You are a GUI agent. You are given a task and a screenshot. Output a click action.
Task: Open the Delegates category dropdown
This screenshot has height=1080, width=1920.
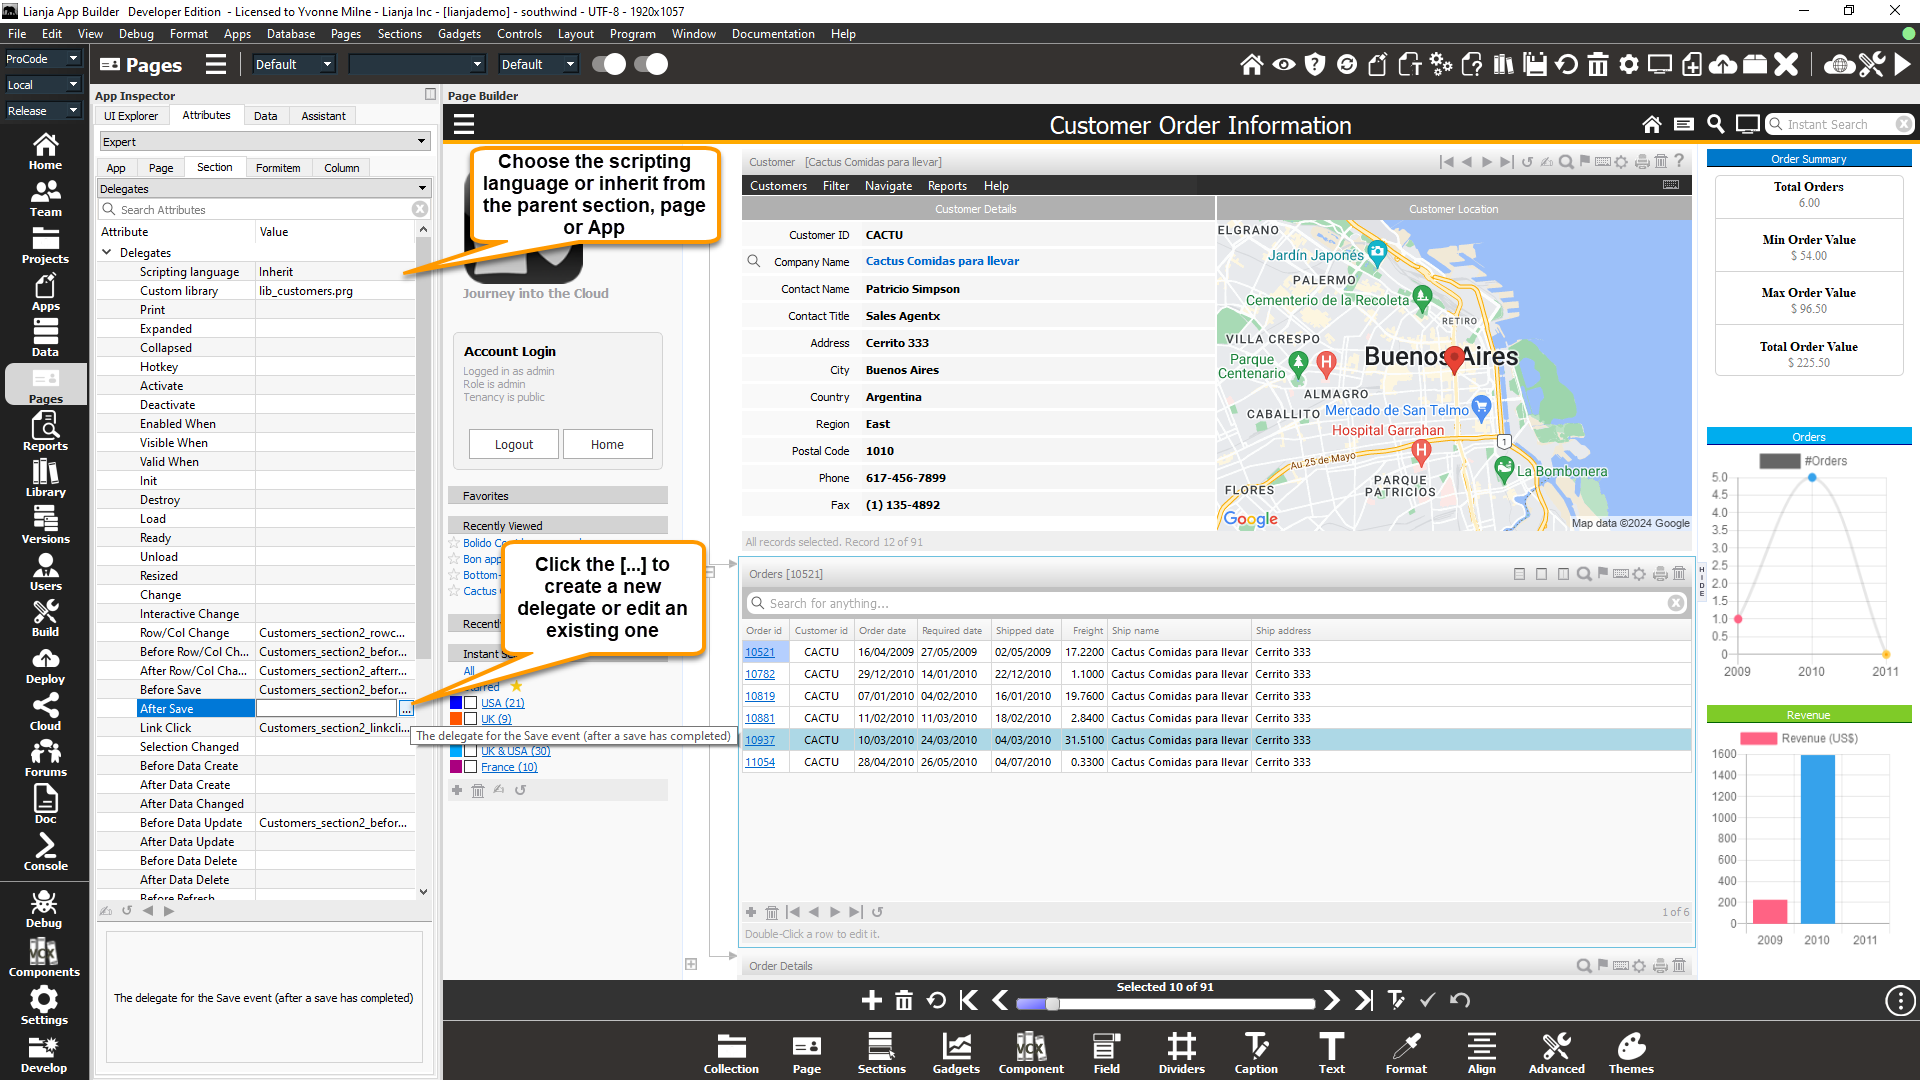pos(264,189)
